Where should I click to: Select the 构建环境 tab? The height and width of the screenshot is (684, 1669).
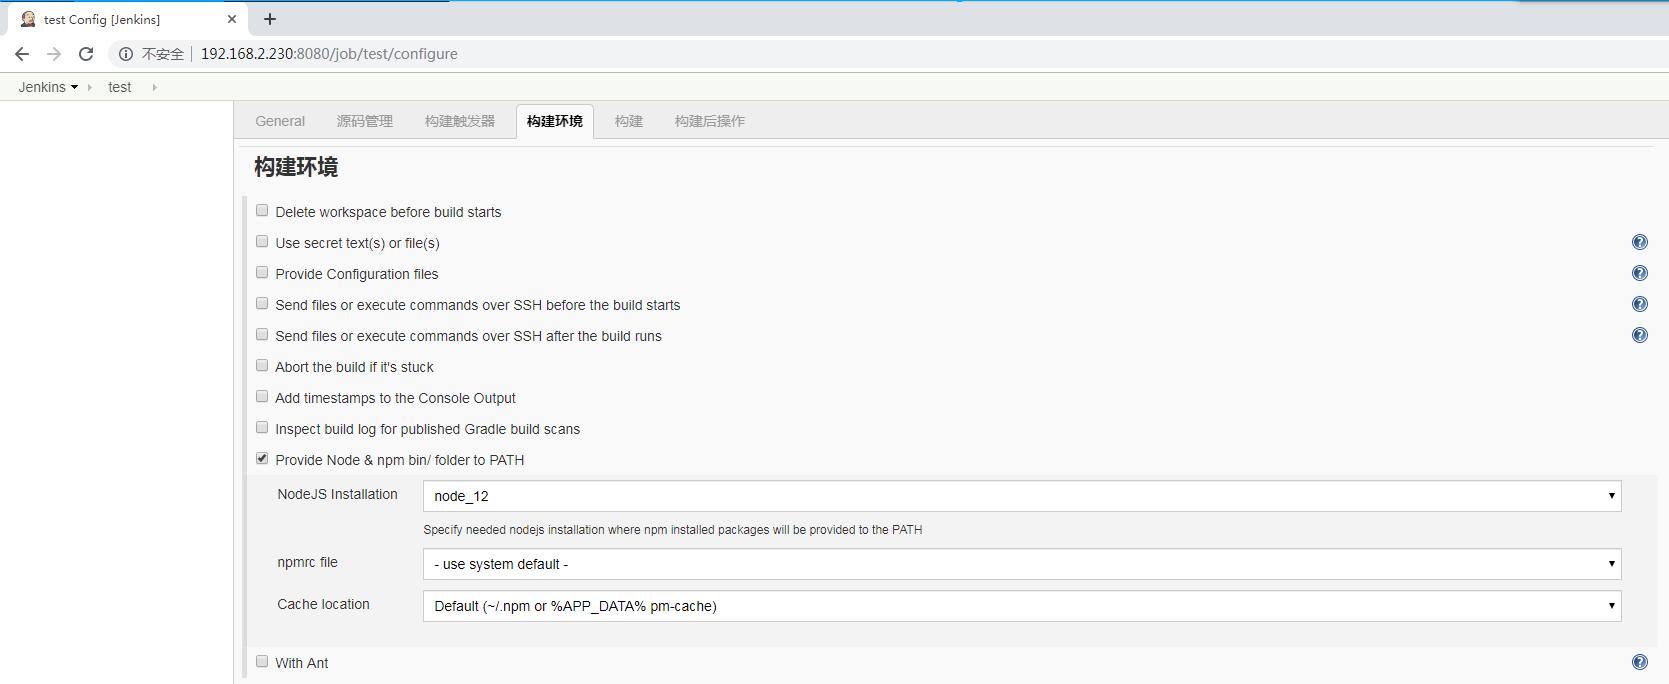coord(555,121)
